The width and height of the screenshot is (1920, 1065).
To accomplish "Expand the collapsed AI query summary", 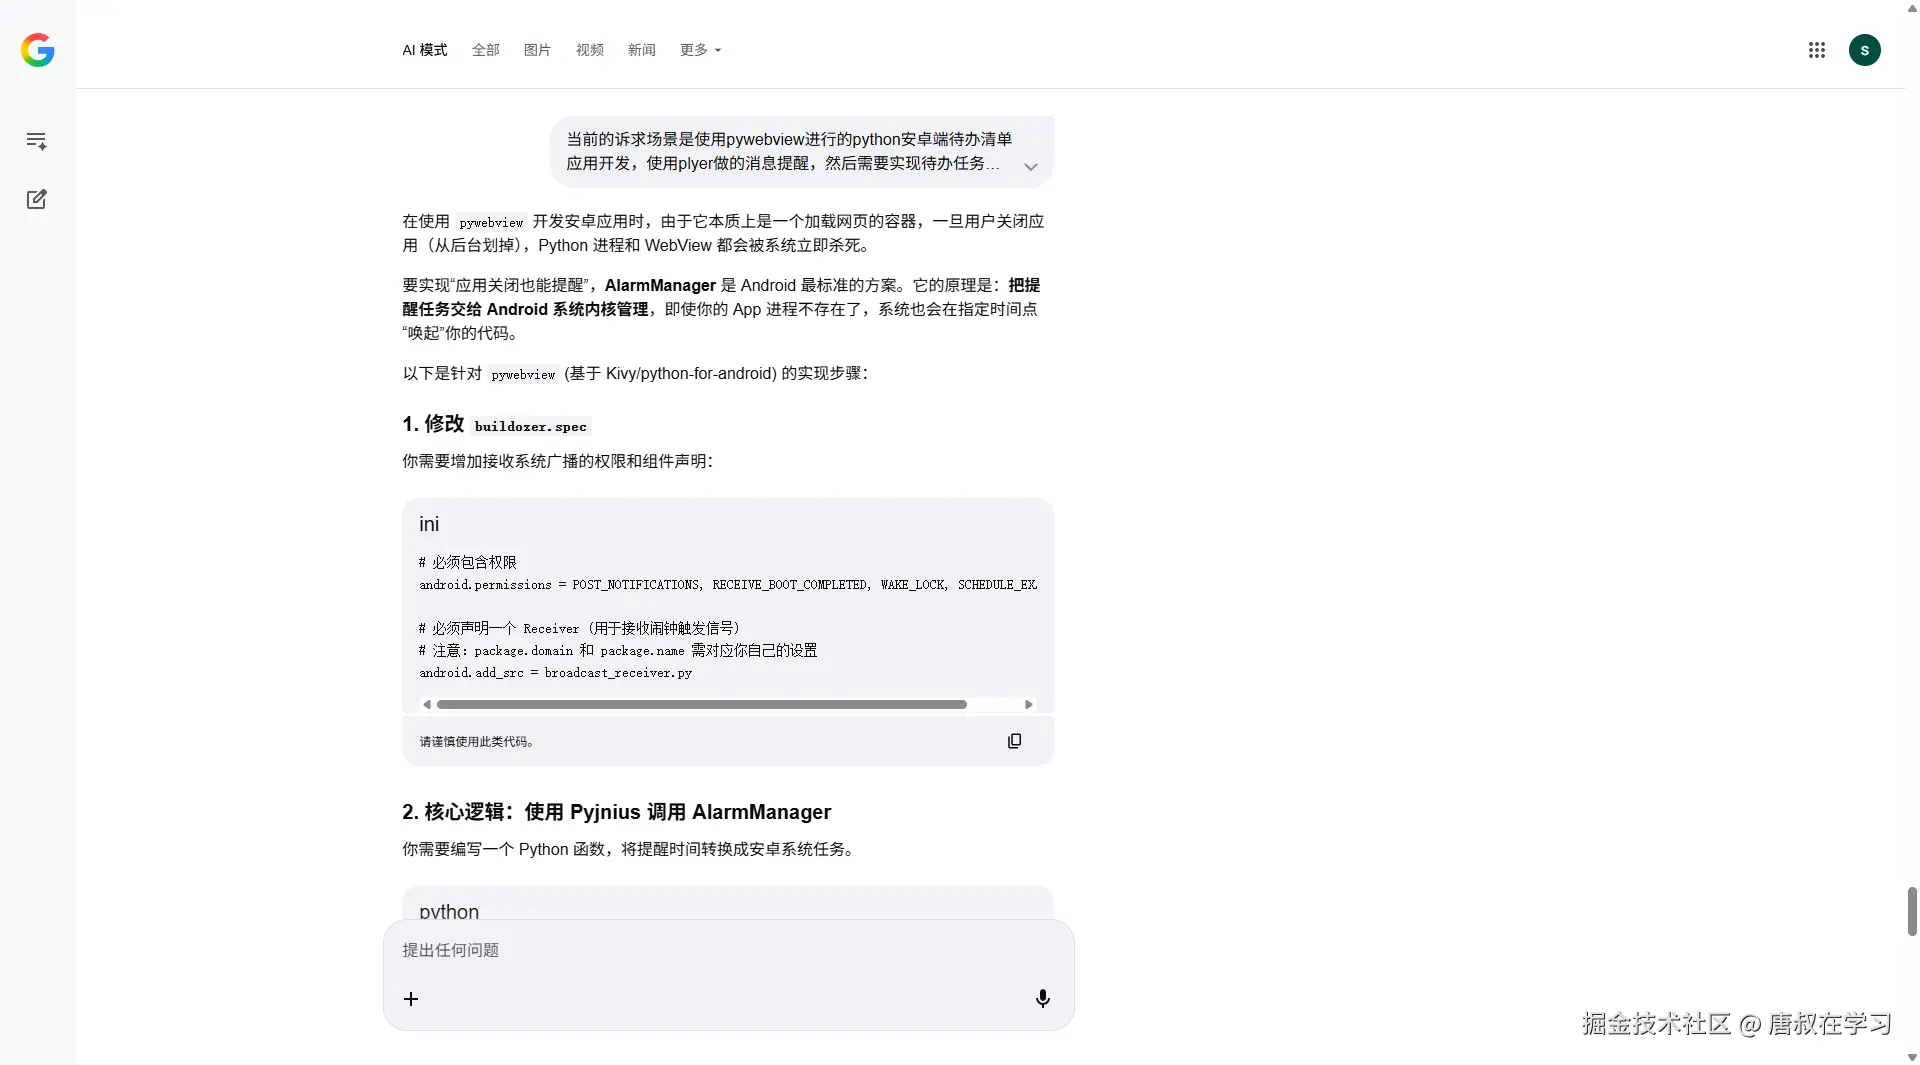I will pos(1031,166).
